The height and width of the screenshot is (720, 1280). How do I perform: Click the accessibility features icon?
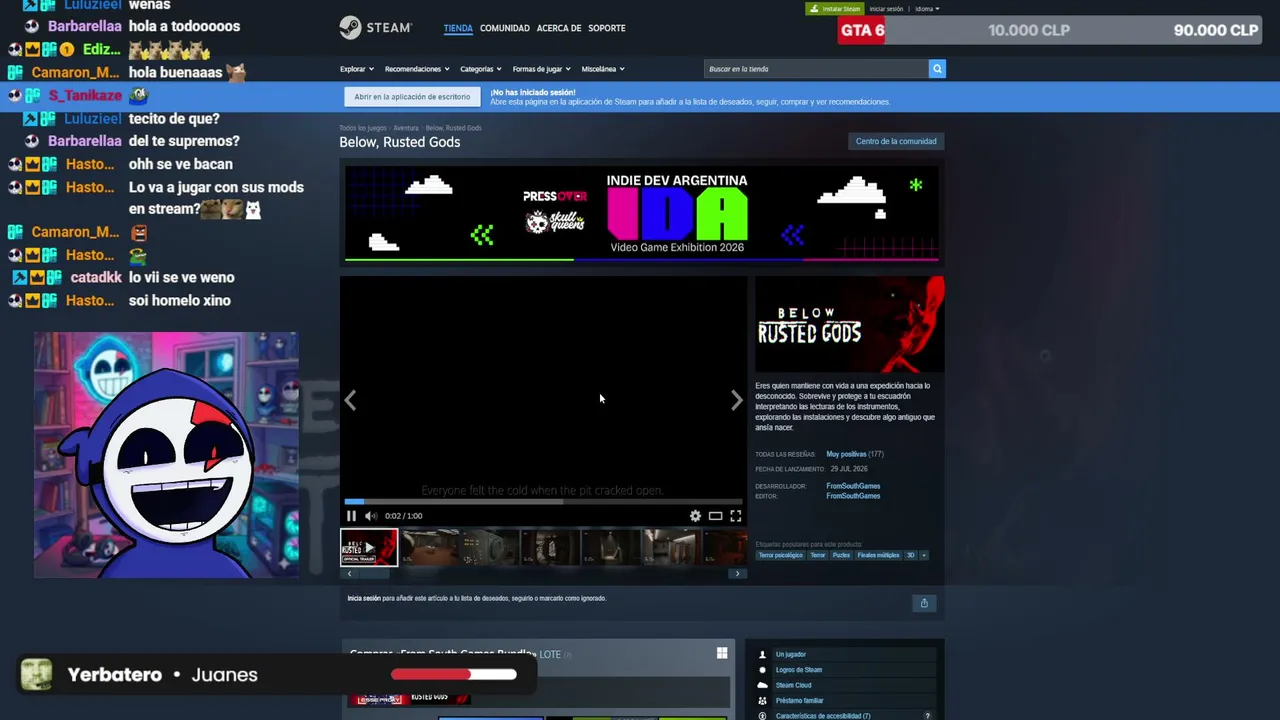pyautogui.click(x=763, y=716)
